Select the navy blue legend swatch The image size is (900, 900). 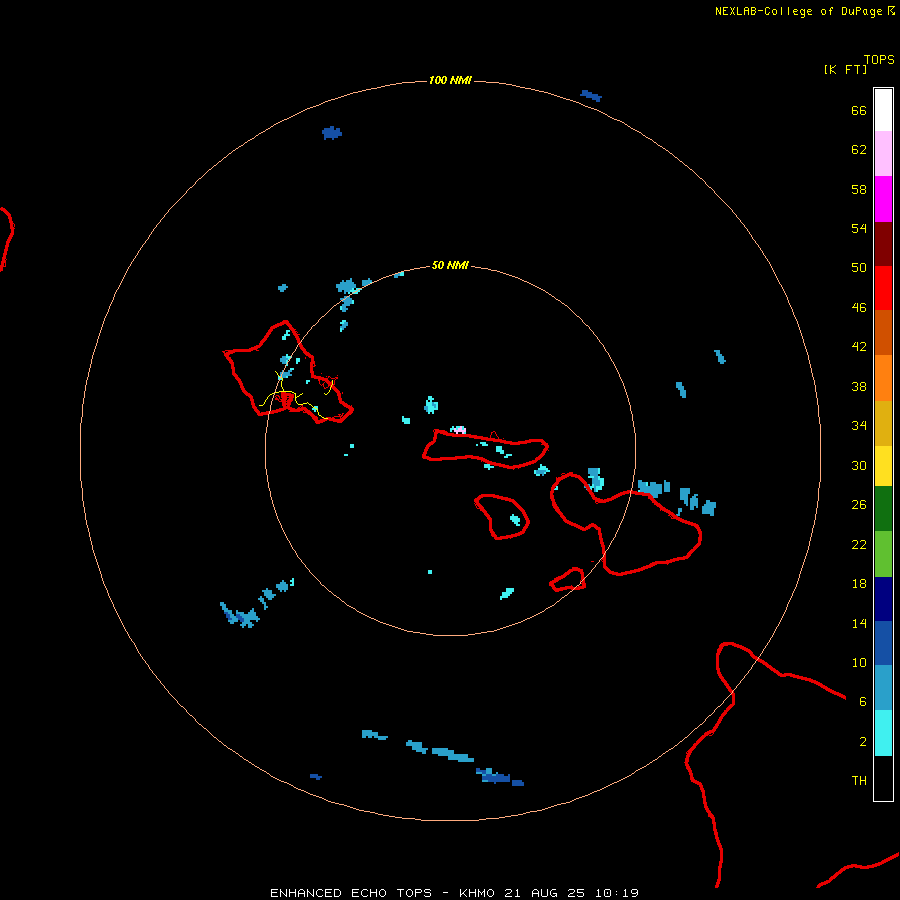tap(883, 599)
